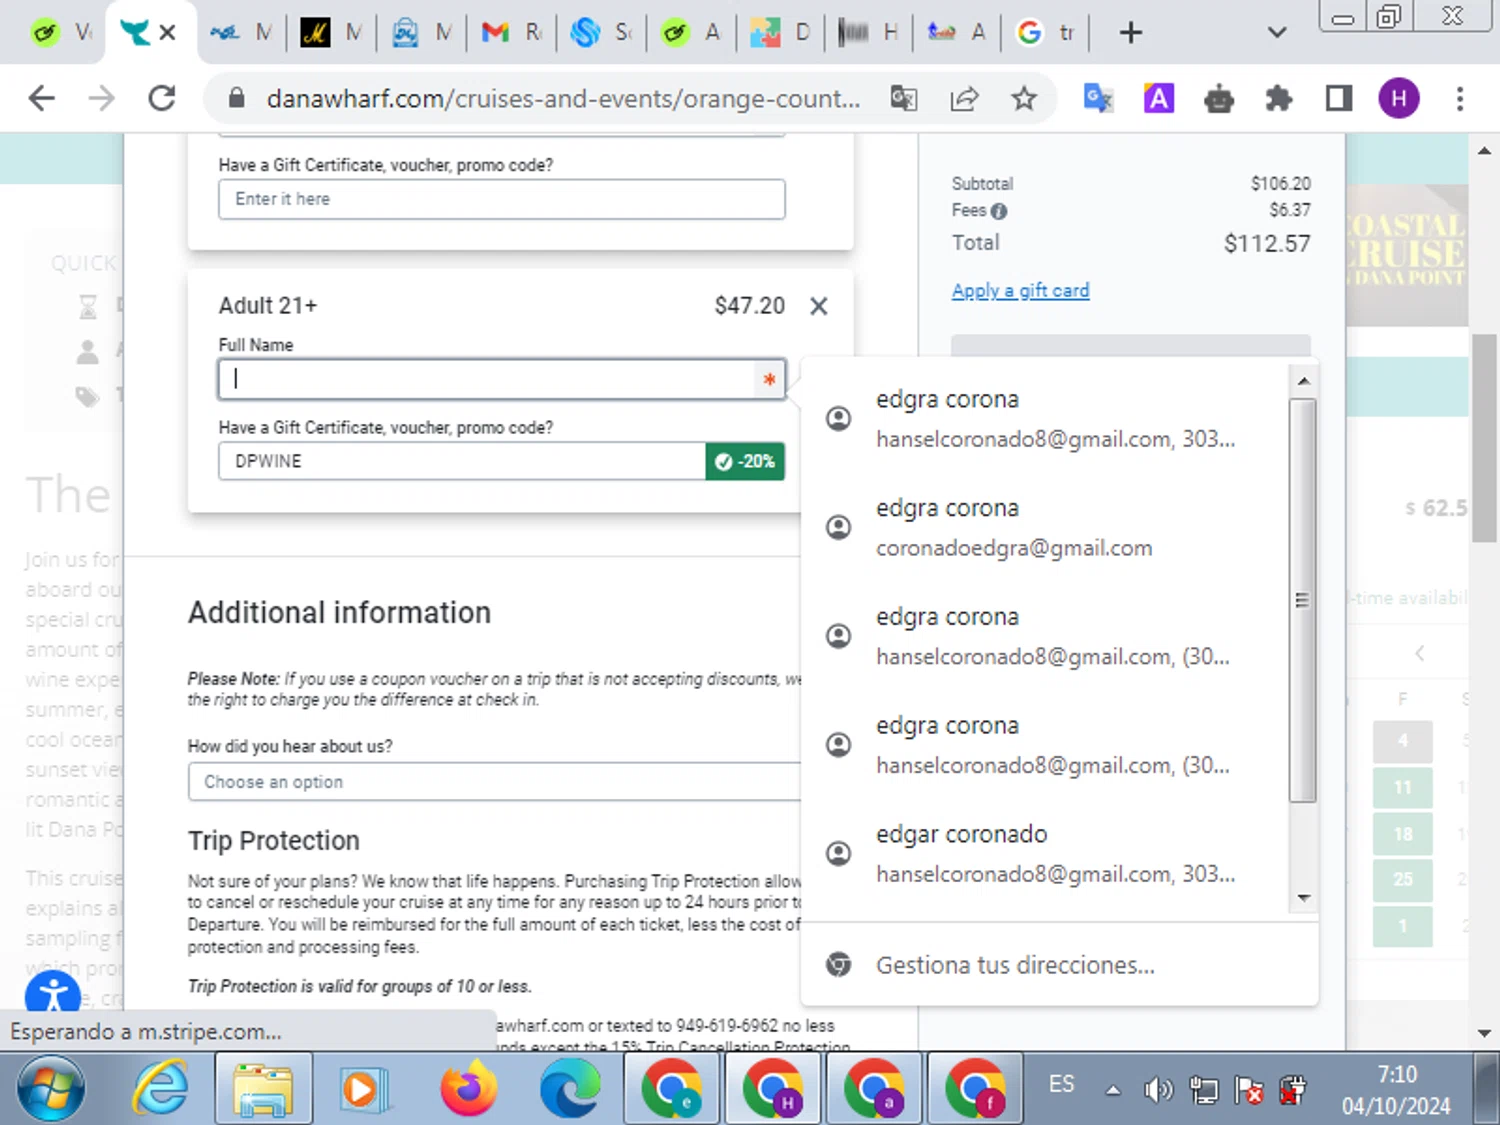The image size is (1500, 1125).
Task: Remove the Adult 21+ ticket
Action: (x=819, y=306)
